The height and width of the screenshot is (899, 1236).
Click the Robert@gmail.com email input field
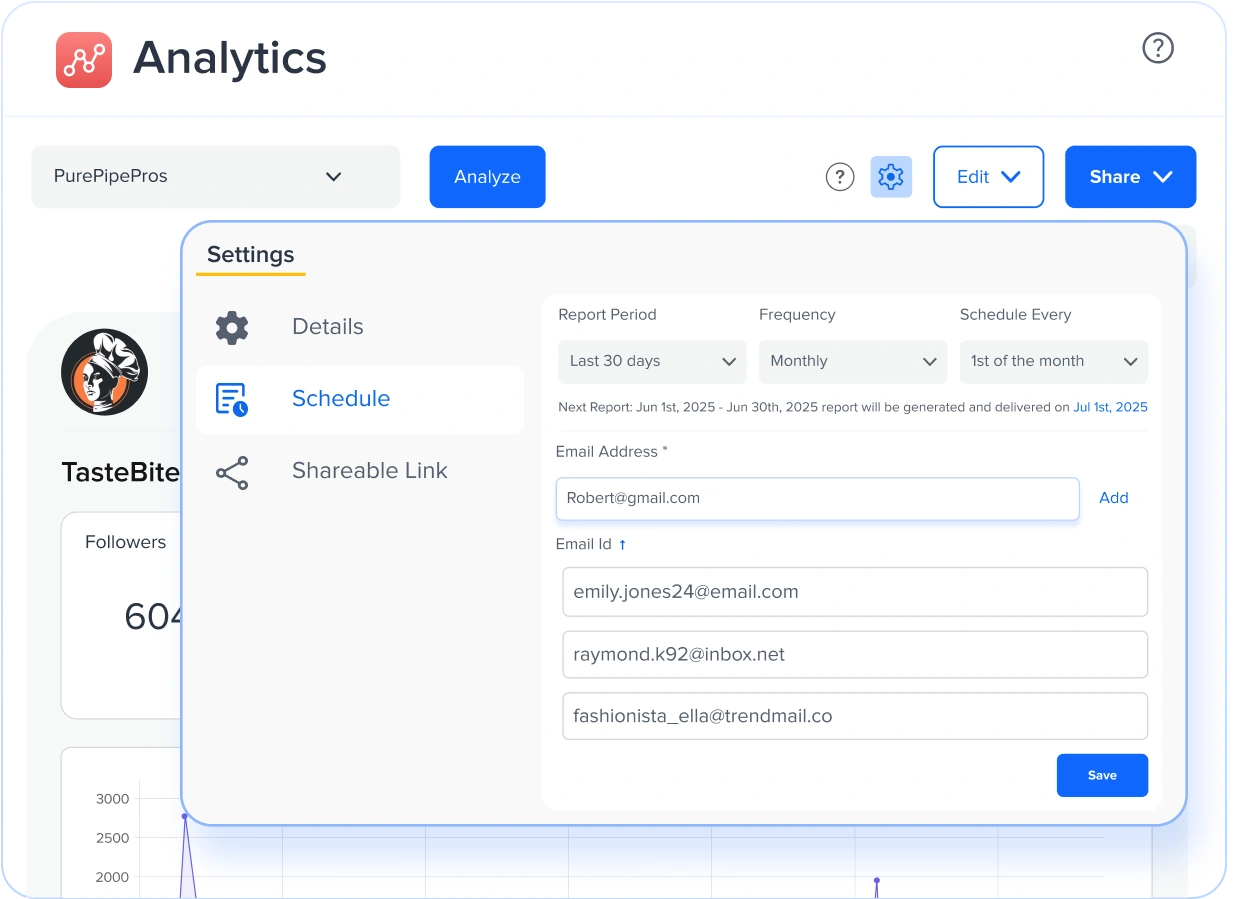coord(818,498)
